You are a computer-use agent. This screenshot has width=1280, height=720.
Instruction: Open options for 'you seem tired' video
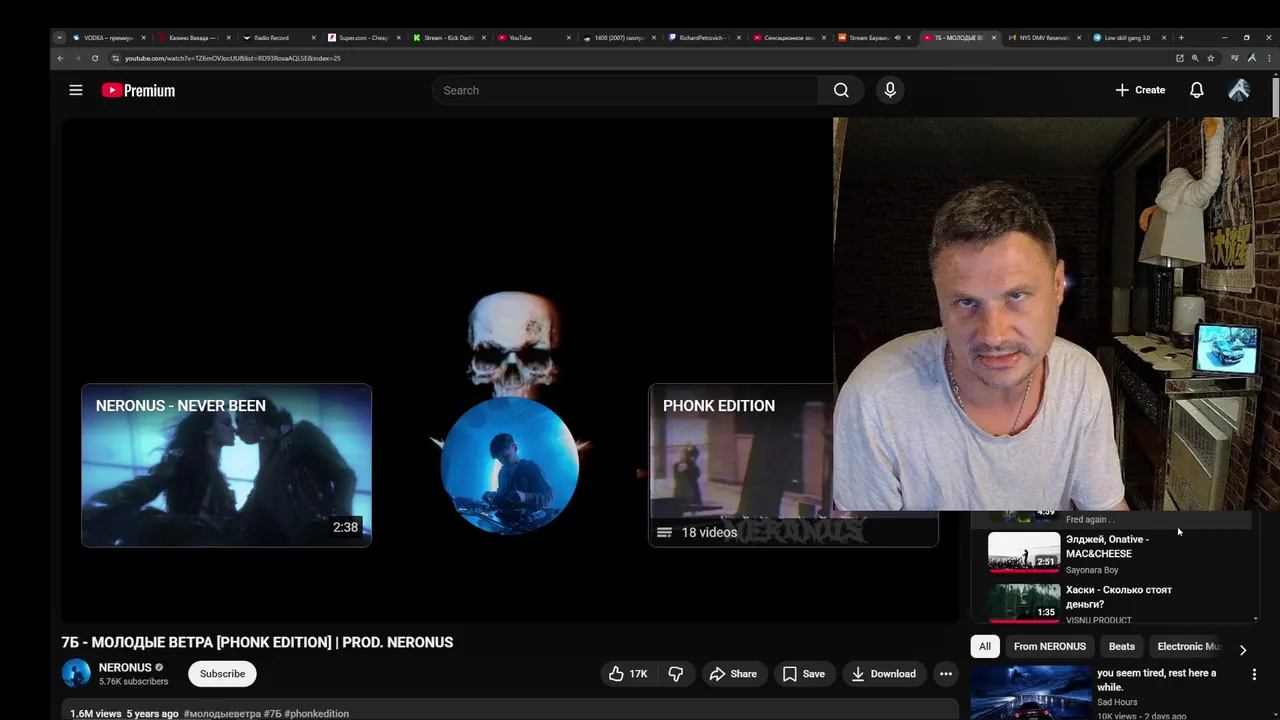tap(1254, 675)
